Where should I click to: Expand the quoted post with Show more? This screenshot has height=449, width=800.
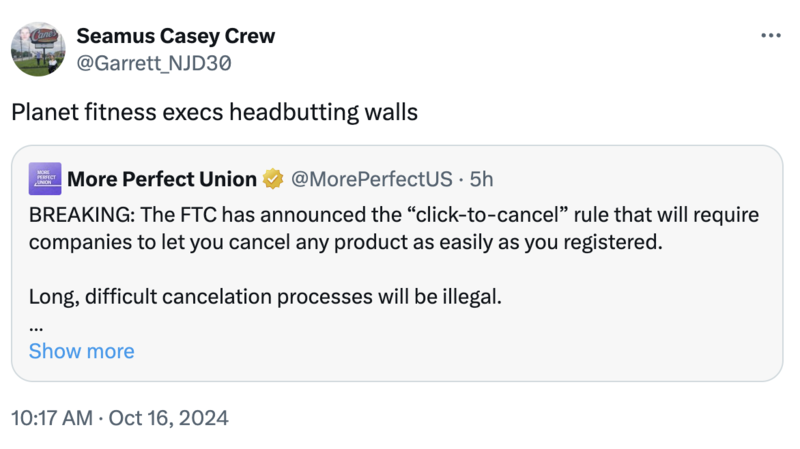point(81,351)
